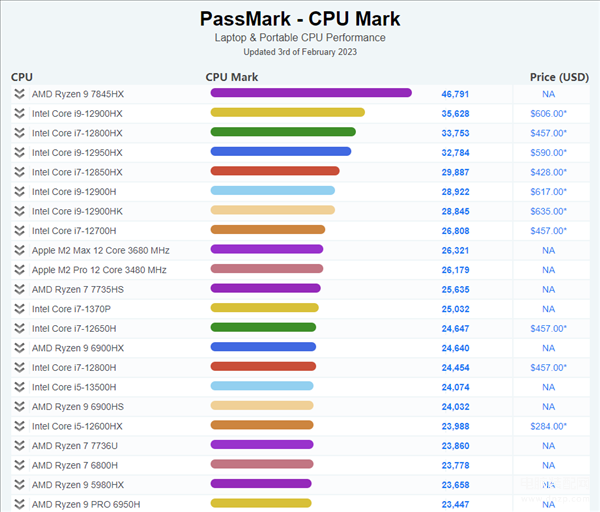Click the CPU Mark column header
Image resolution: width=600 pixels, height=512 pixels.
tap(232, 77)
